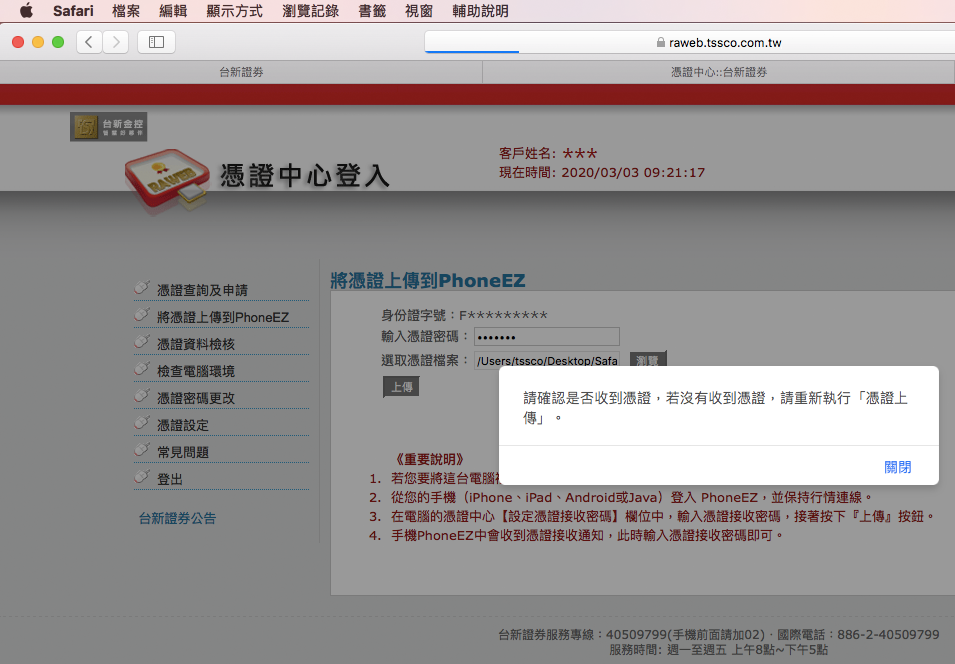Click the mouse icon beside 檢查電腦環境
This screenshot has height=664, width=955.
tap(142, 368)
